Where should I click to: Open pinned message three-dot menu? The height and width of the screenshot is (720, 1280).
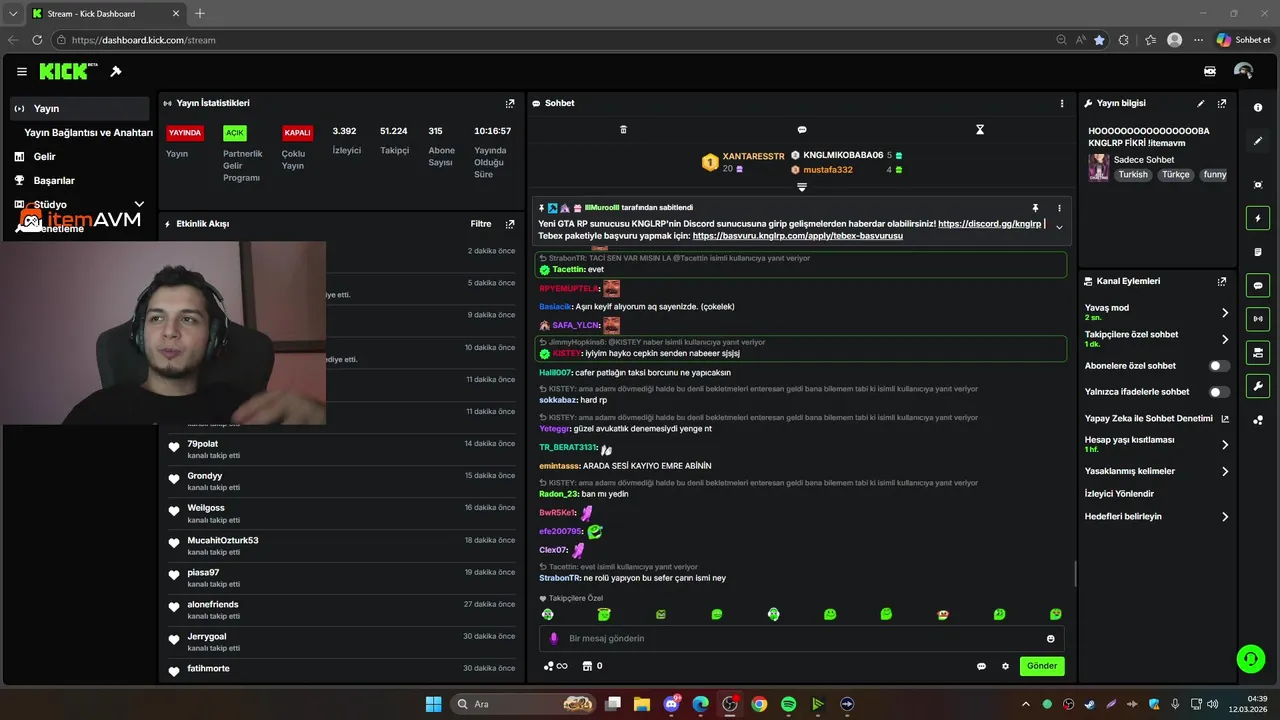coord(1059,208)
